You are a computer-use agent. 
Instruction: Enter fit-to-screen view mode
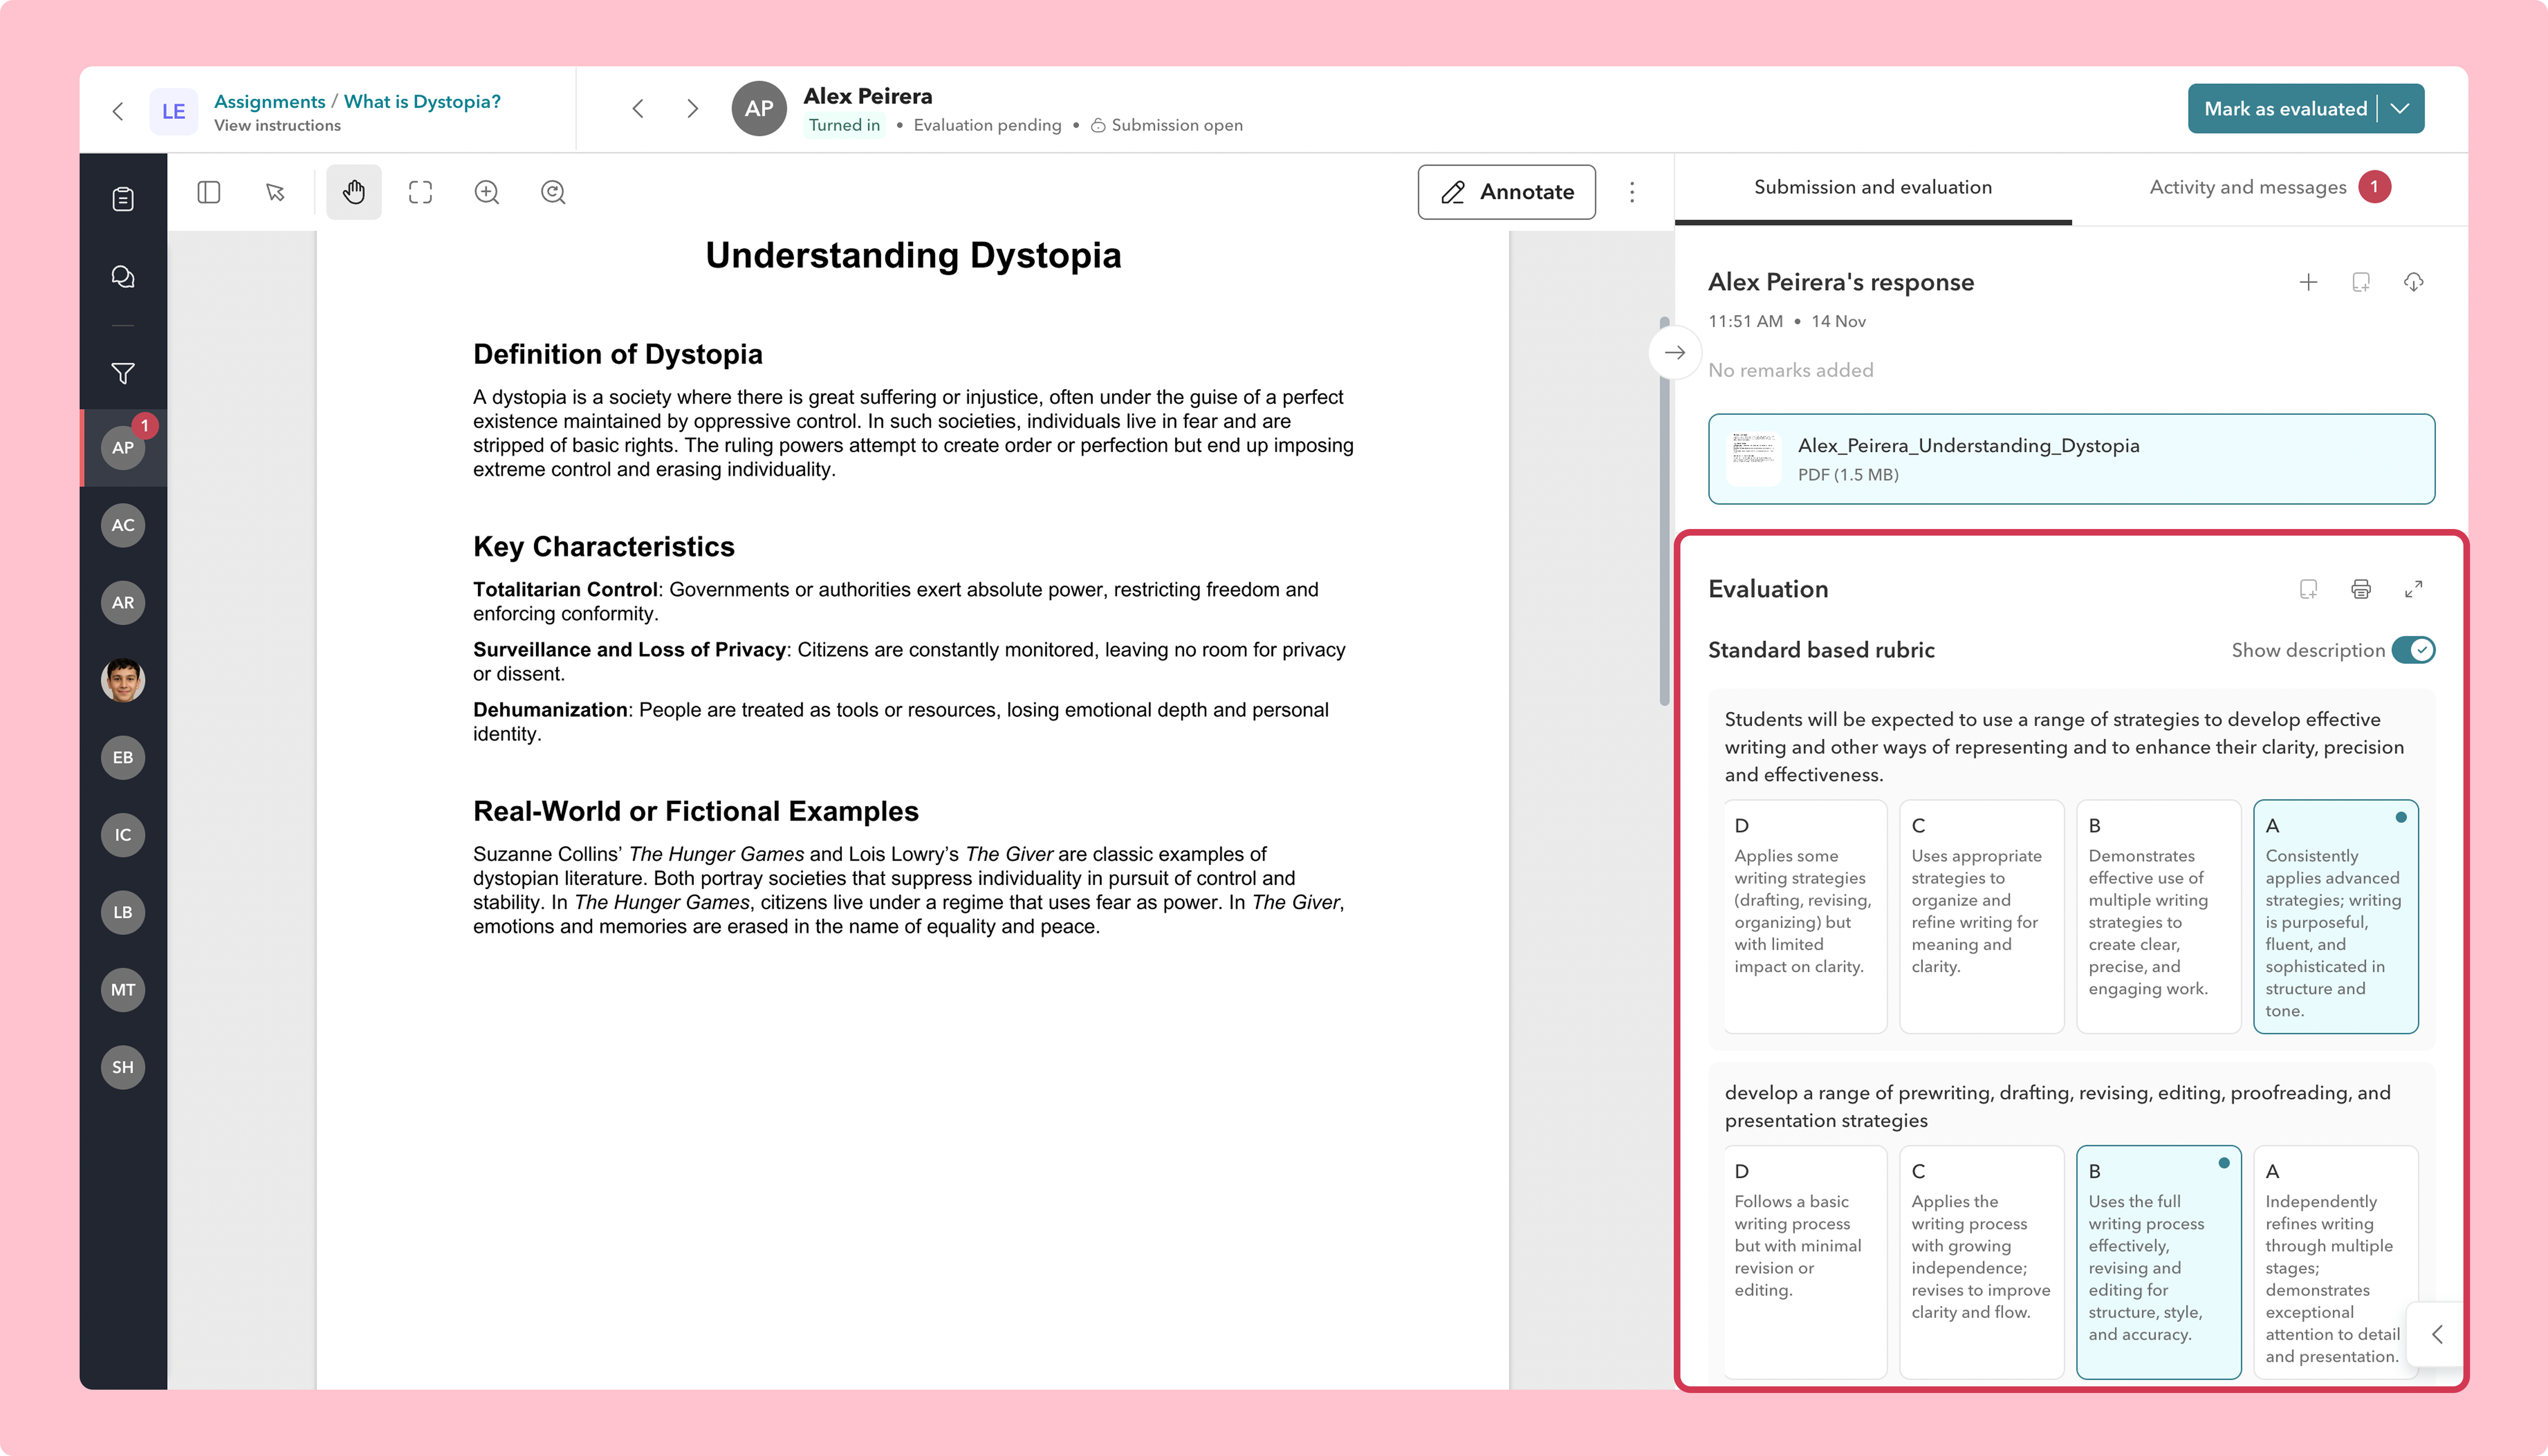(x=421, y=192)
